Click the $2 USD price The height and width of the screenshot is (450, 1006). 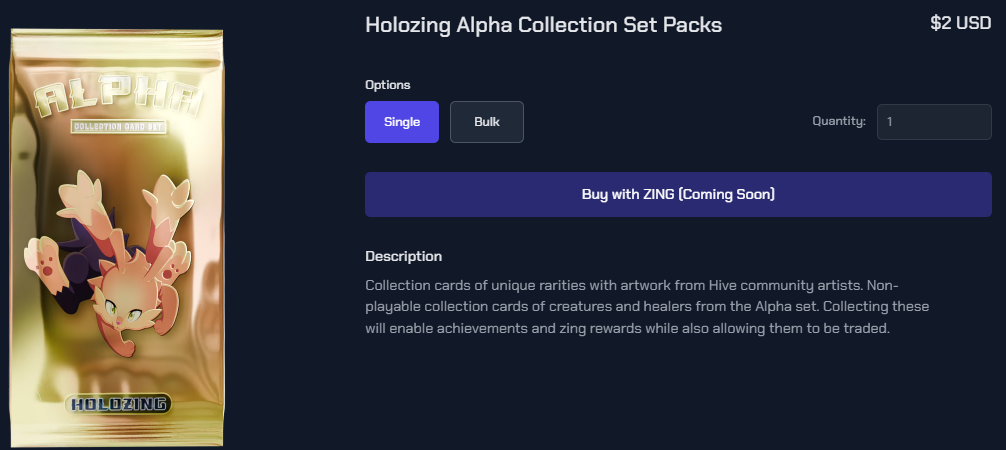[x=960, y=23]
